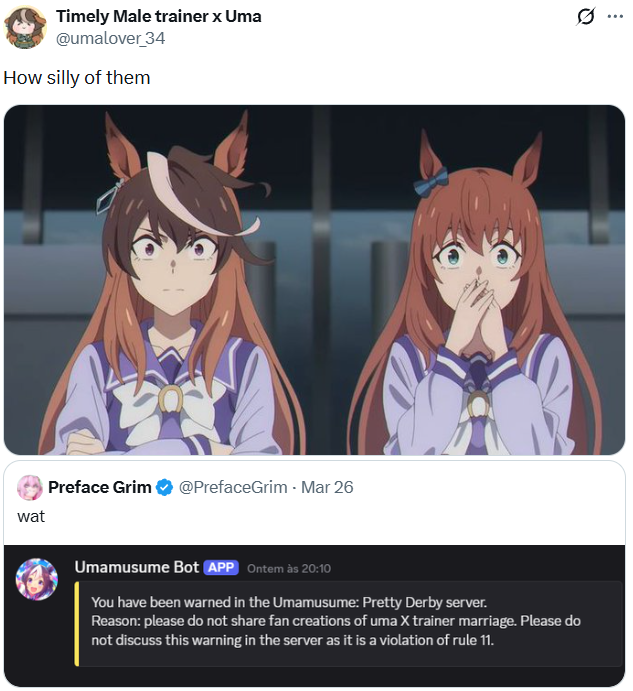Open the three-dot more options menu
Image resolution: width=633 pixels, height=691 pixels.
point(615,17)
